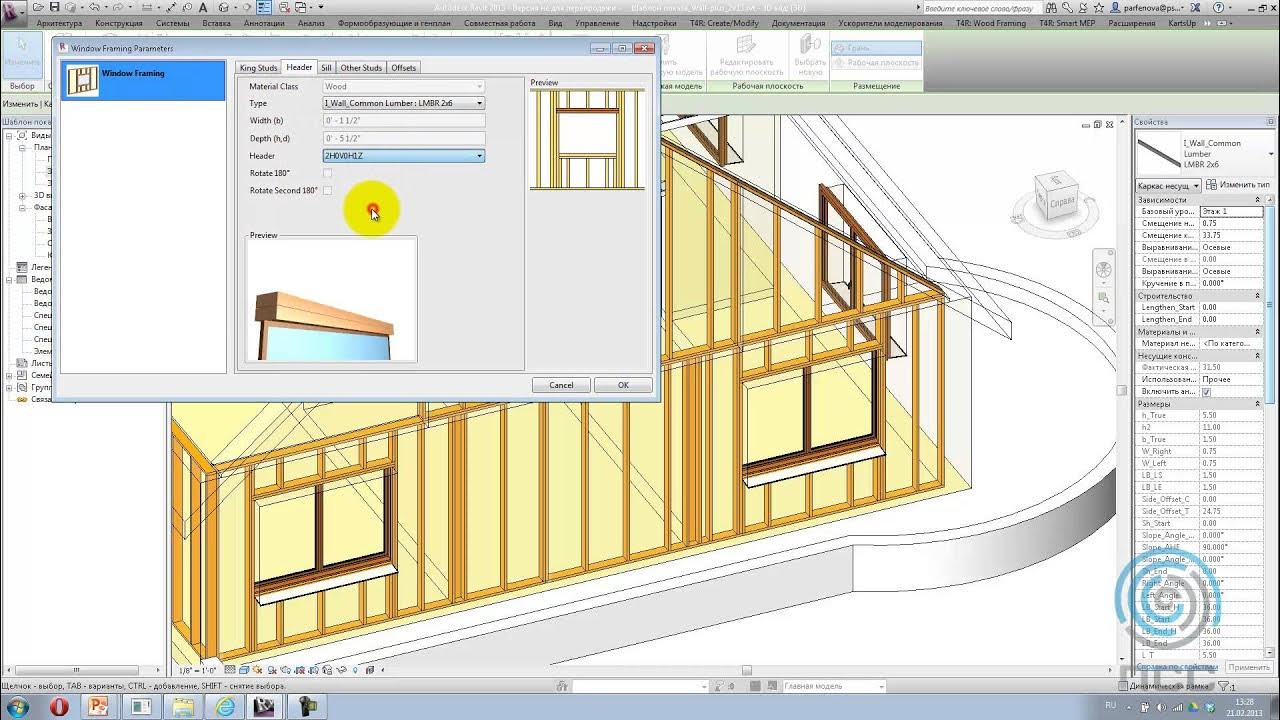Click the Edit Type button in Properties
The image size is (1280, 720).
tap(1237, 185)
